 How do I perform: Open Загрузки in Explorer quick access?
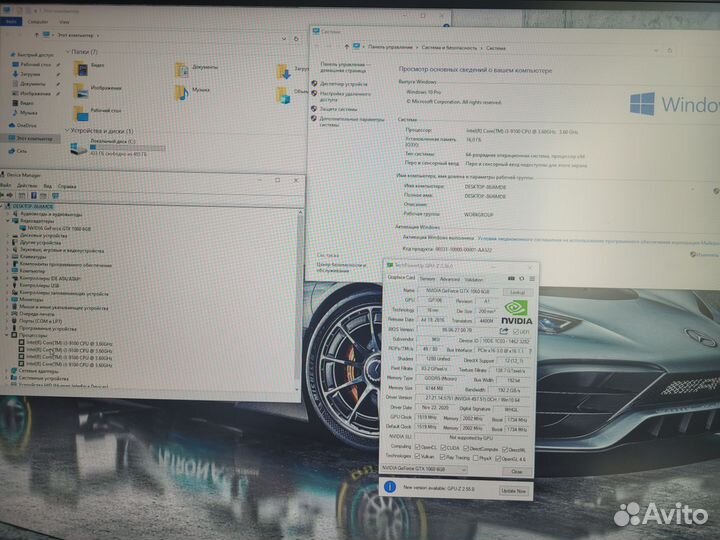pos(26,74)
